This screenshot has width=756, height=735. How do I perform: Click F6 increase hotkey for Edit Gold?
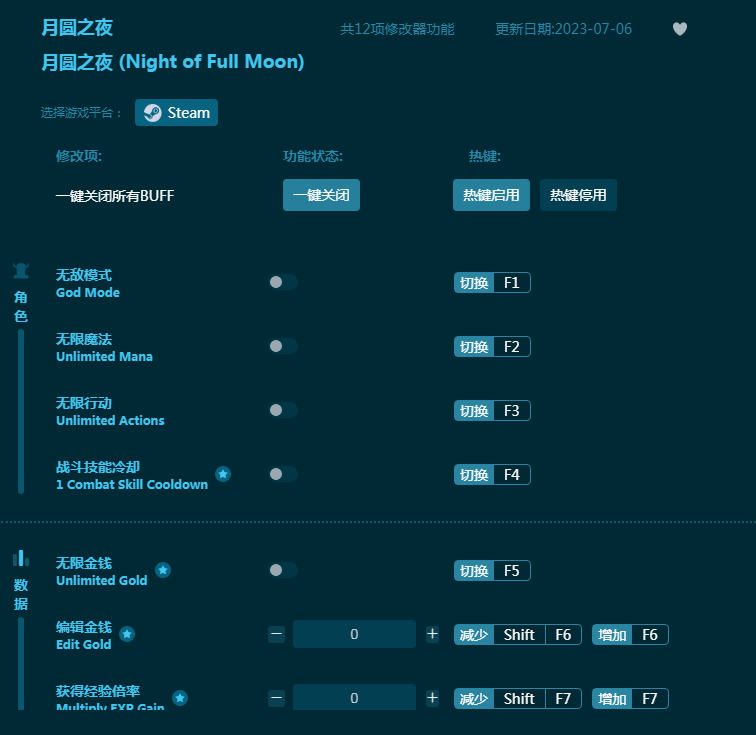pos(630,635)
